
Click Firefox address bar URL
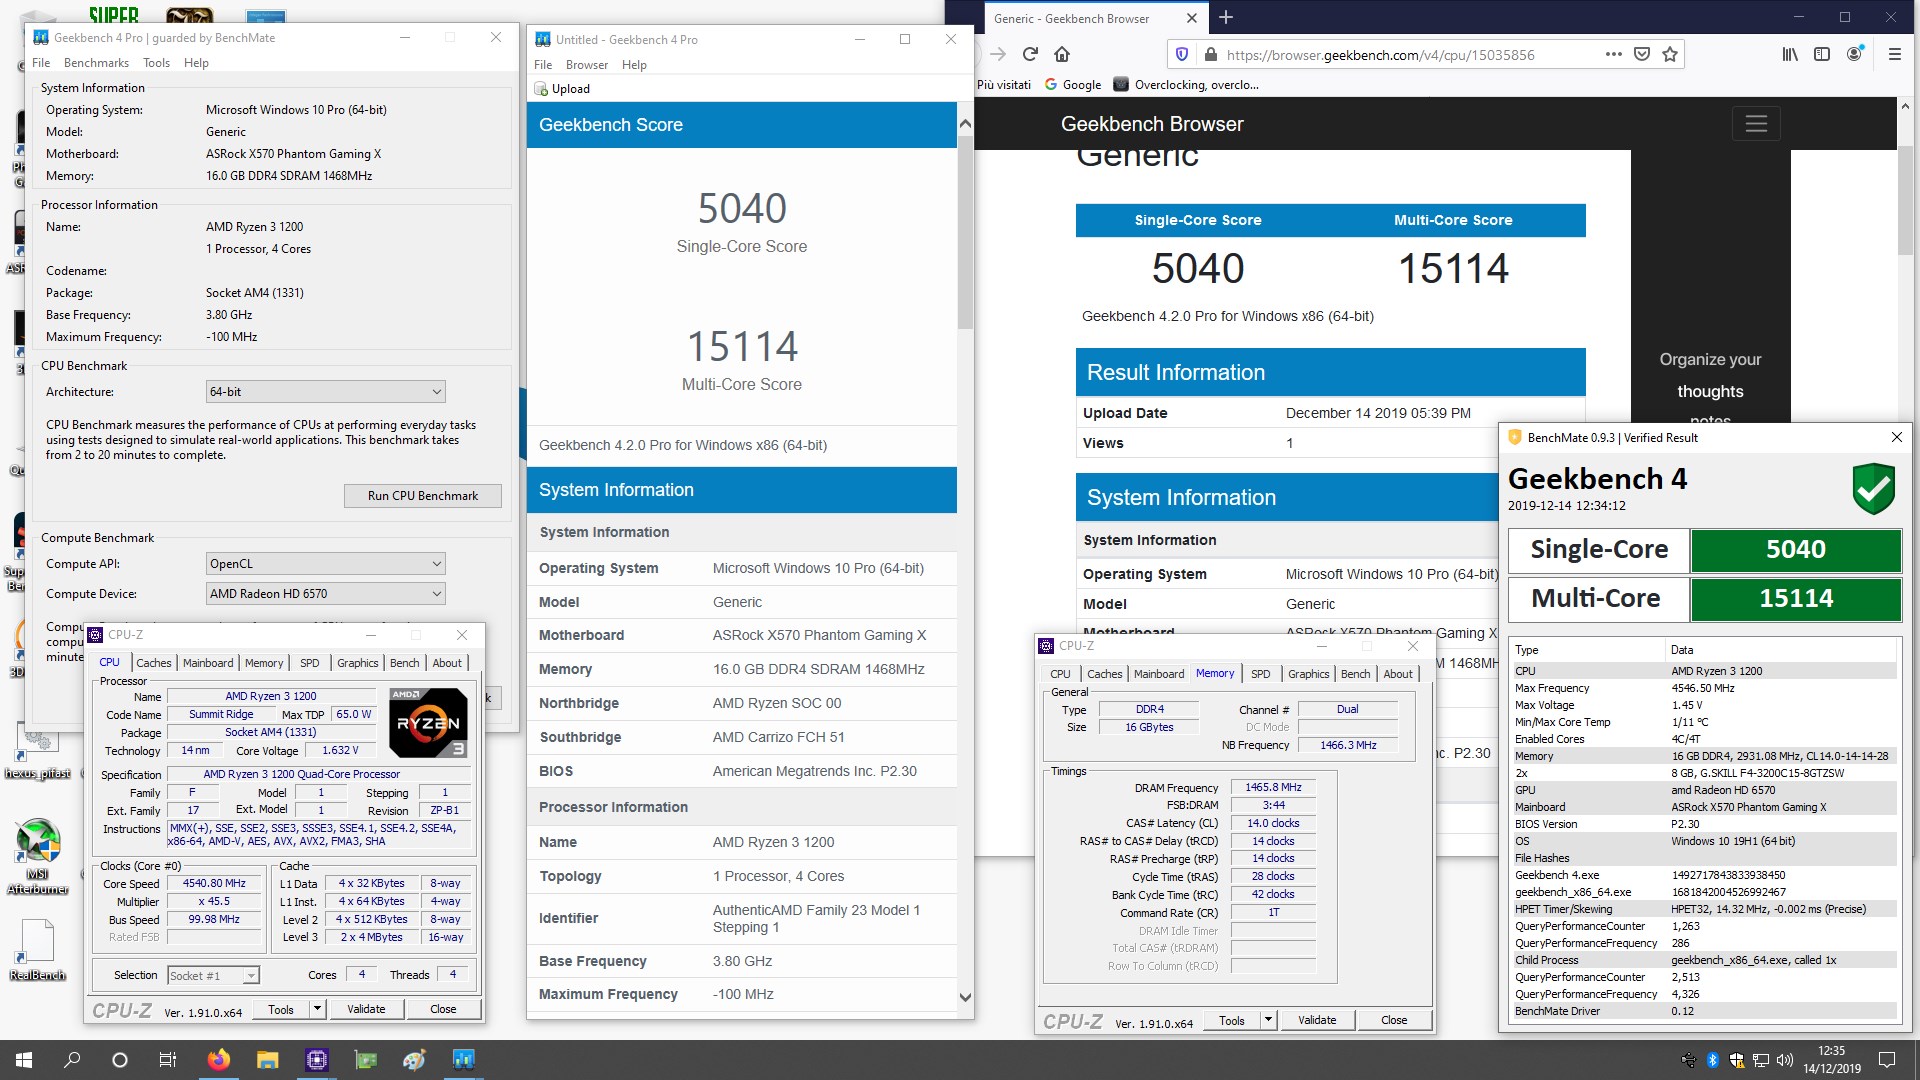pyautogui.click(x=1380, y=55)
